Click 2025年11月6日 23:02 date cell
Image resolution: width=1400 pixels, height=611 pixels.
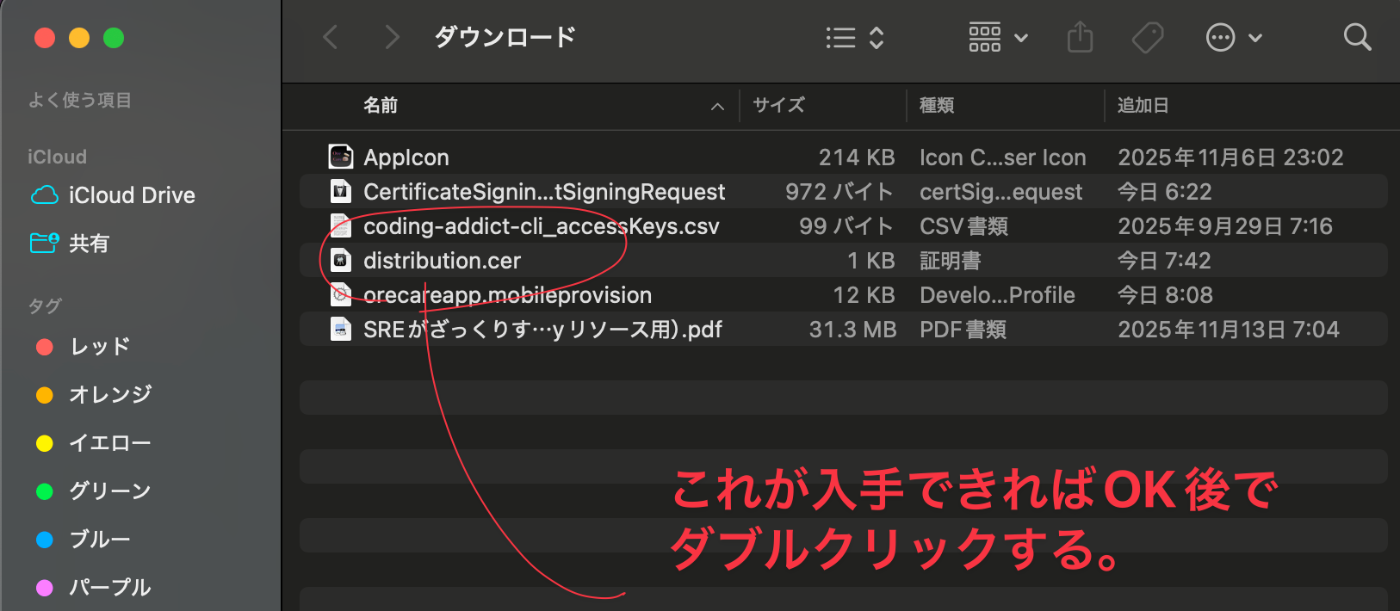click(x=1230, y=157)
